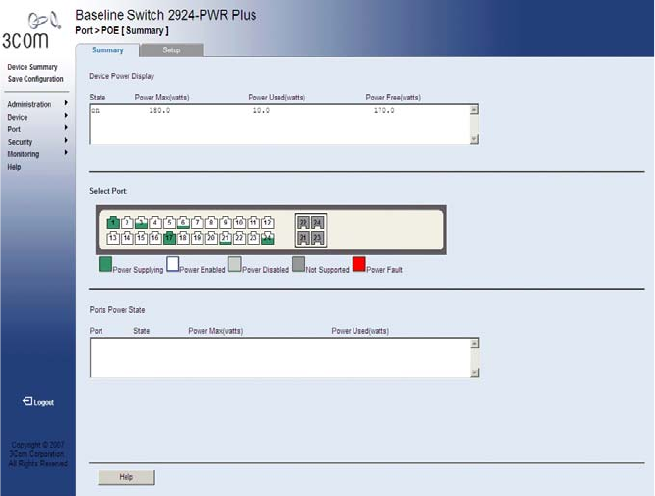Select port 10 on the switch panel
The height and width of the screenshot is (496, 655).
[239, 223]
